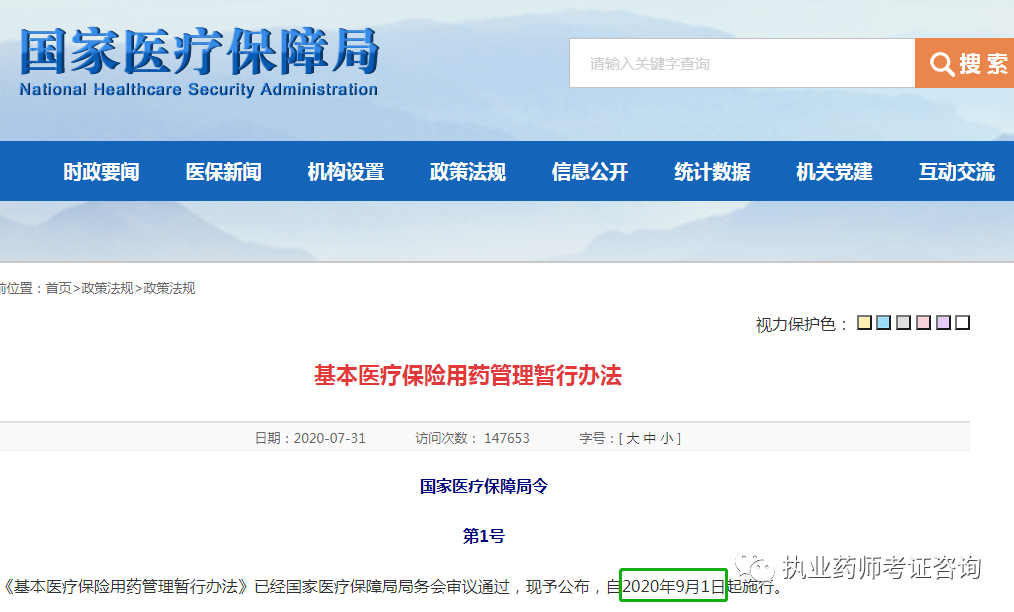Viewport: 1014px width, 612px height.
Task: Select 信息公开 in the navigation bar
Action: [590, 172]
